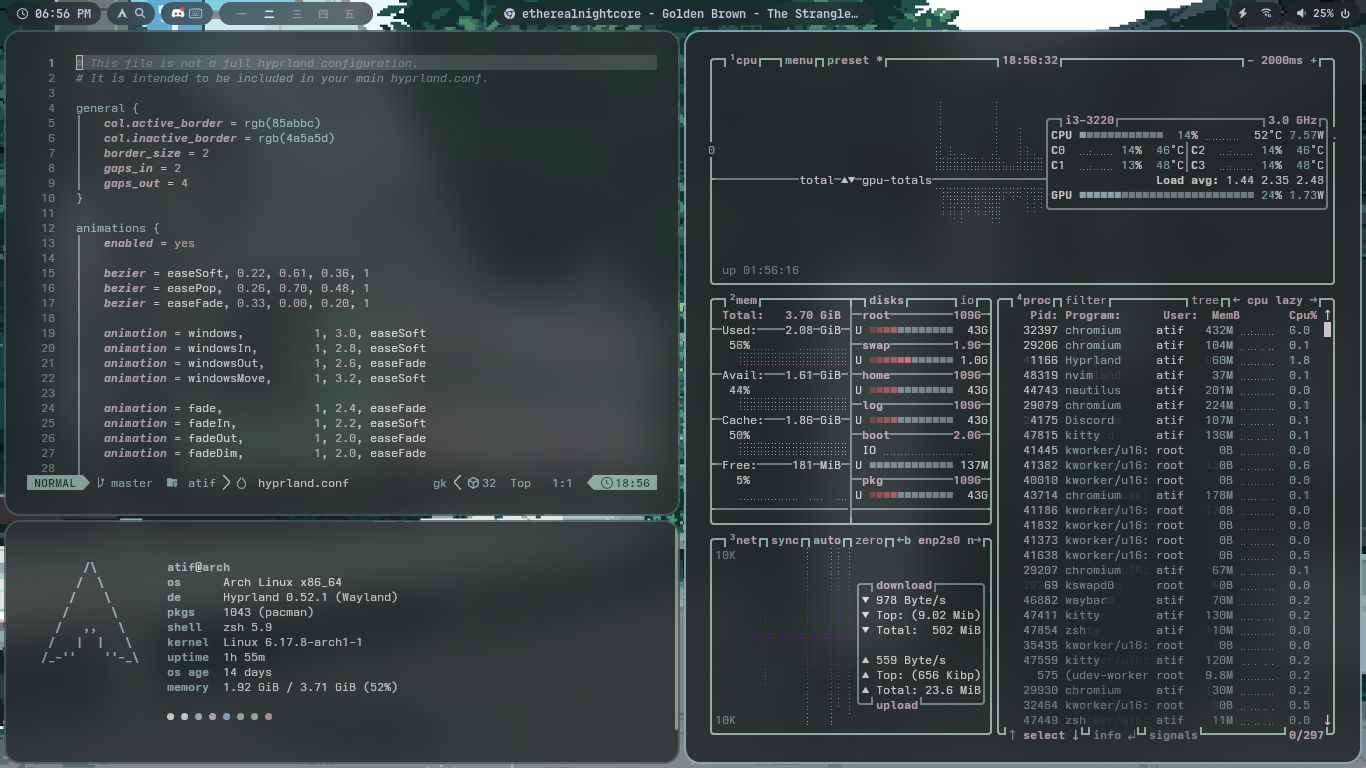Switch to workspace one (一)
Viewport: 1366px width, 768px height.
coord(241,14)
